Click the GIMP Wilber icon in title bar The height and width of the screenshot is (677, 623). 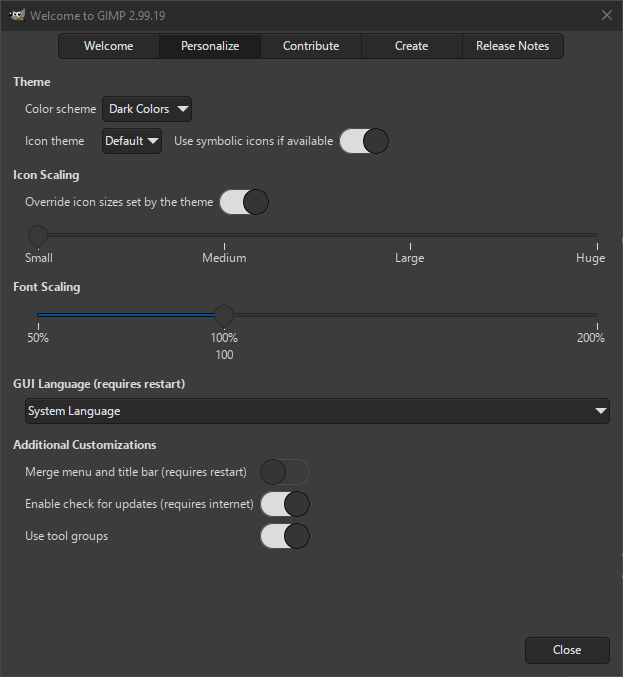click(16, 15)
